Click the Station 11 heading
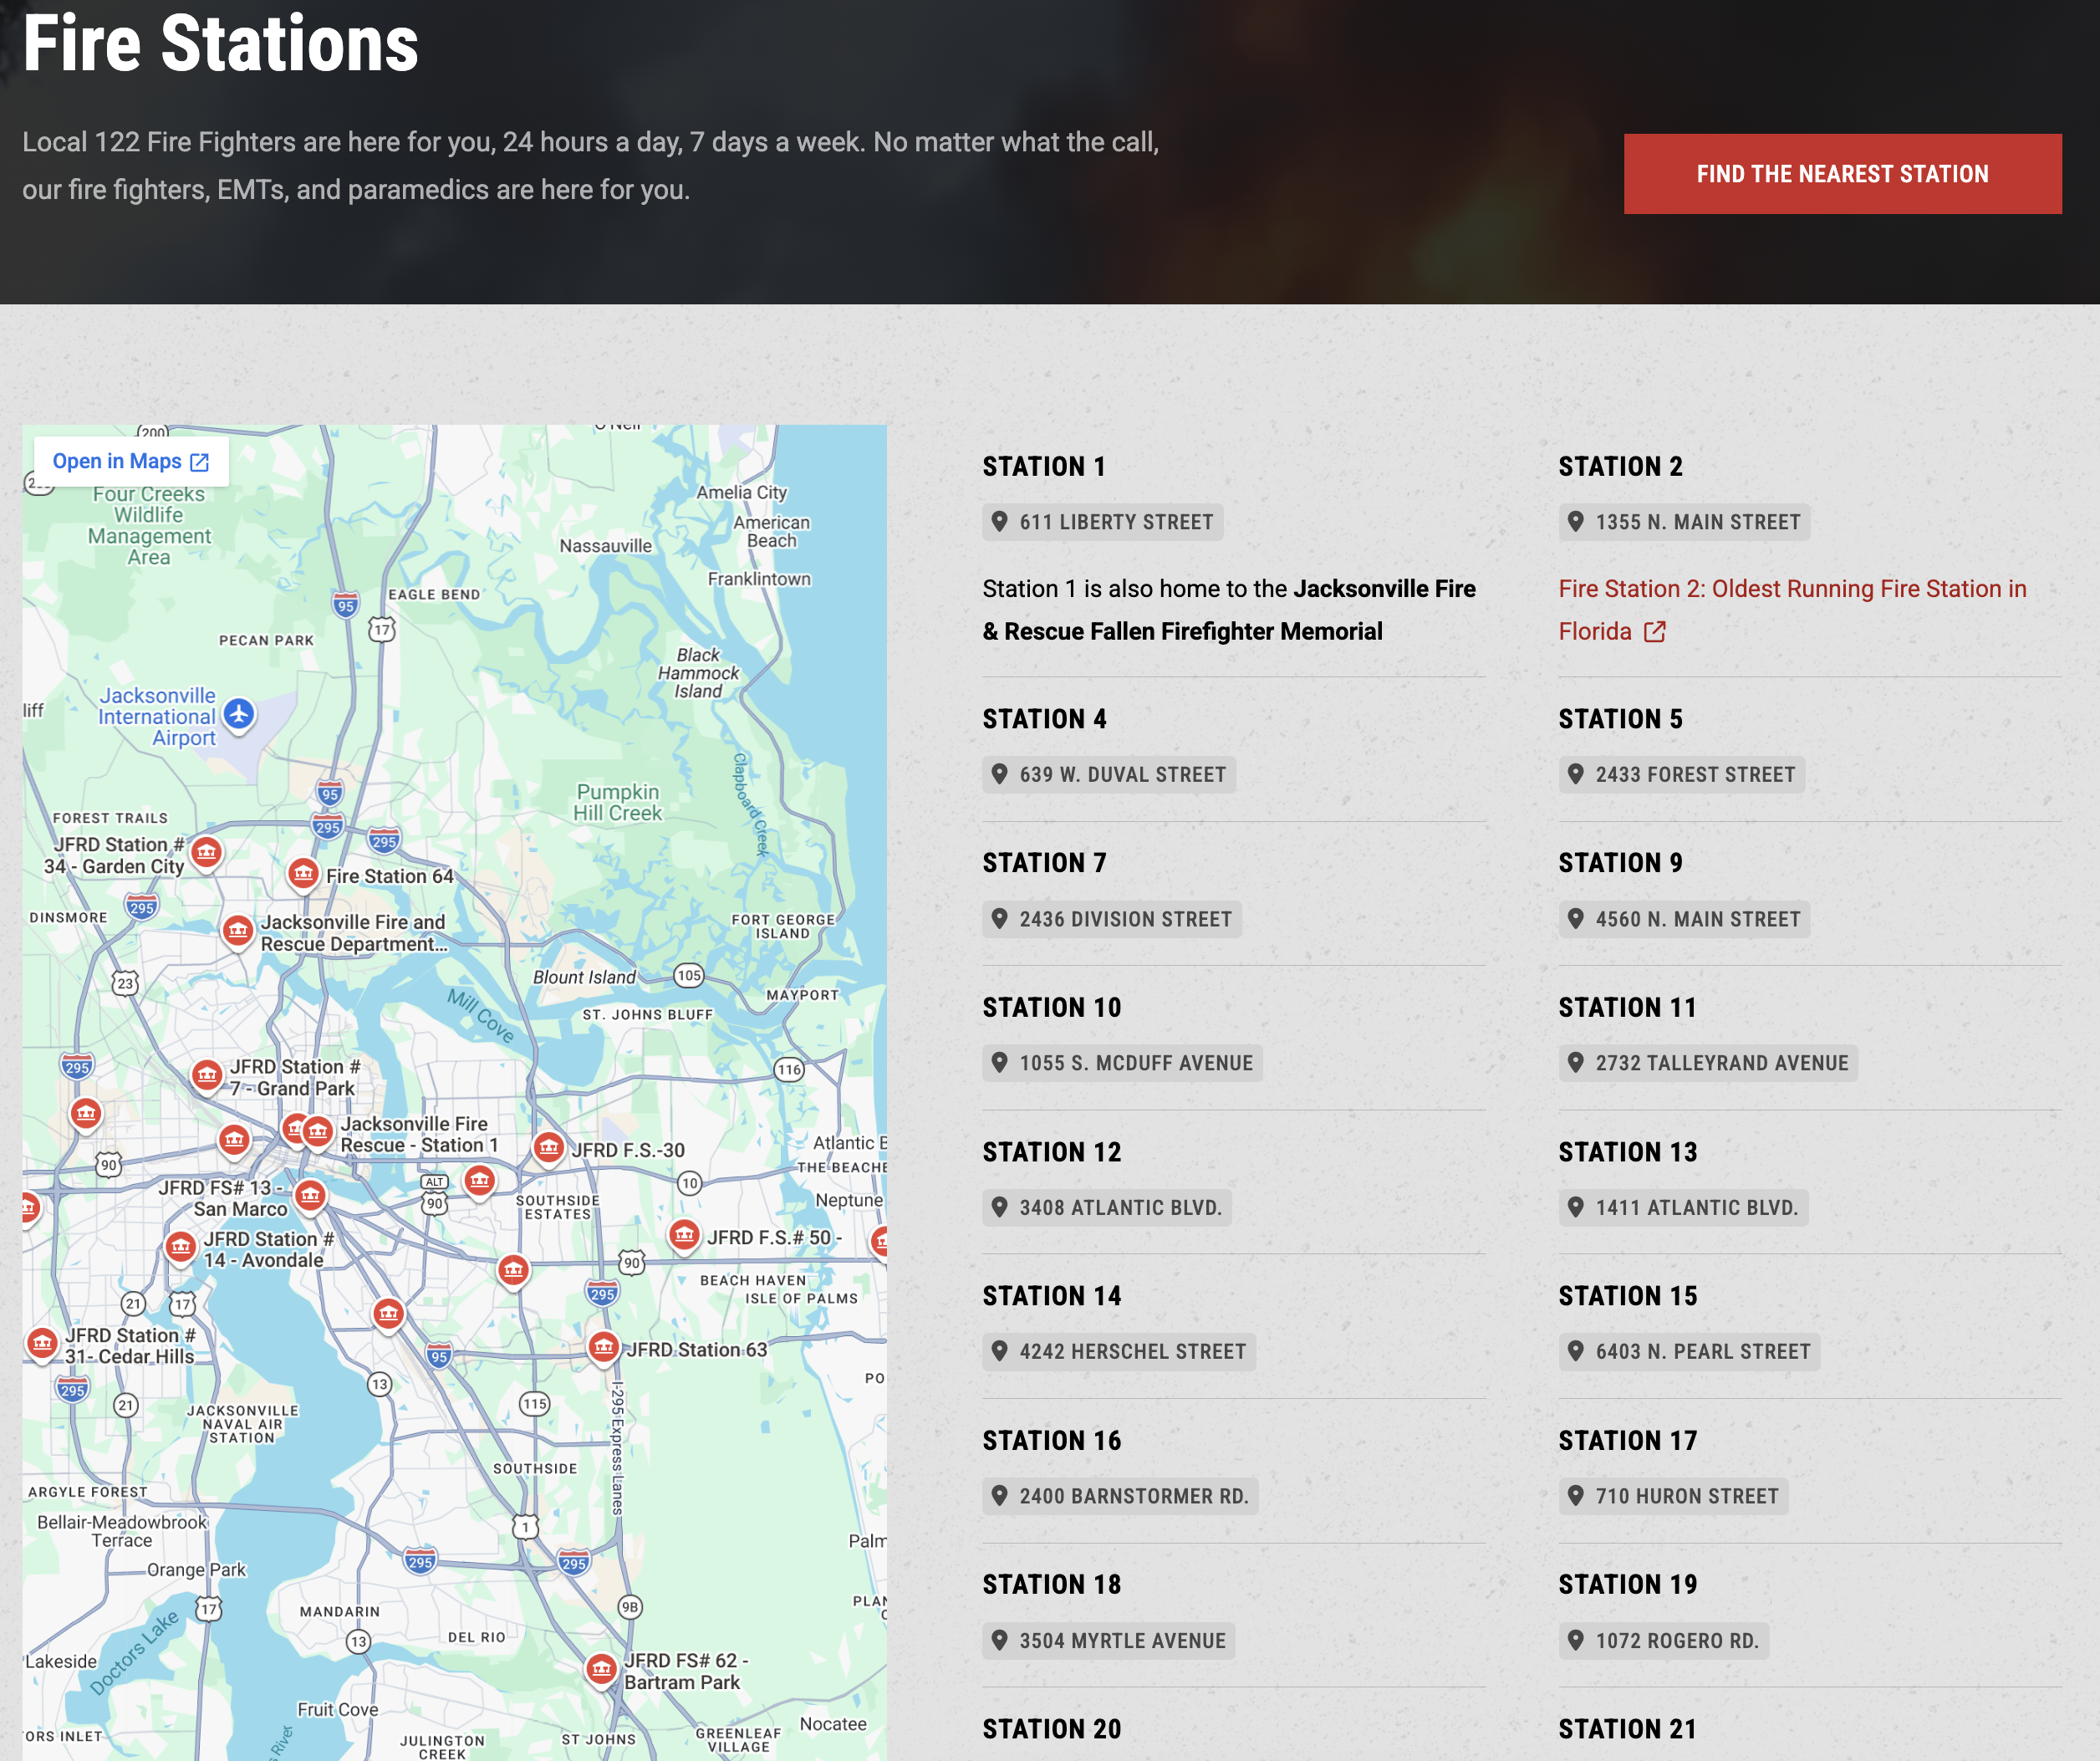Viewport: 2100px width, 1761px height. coord(1627,1008)
